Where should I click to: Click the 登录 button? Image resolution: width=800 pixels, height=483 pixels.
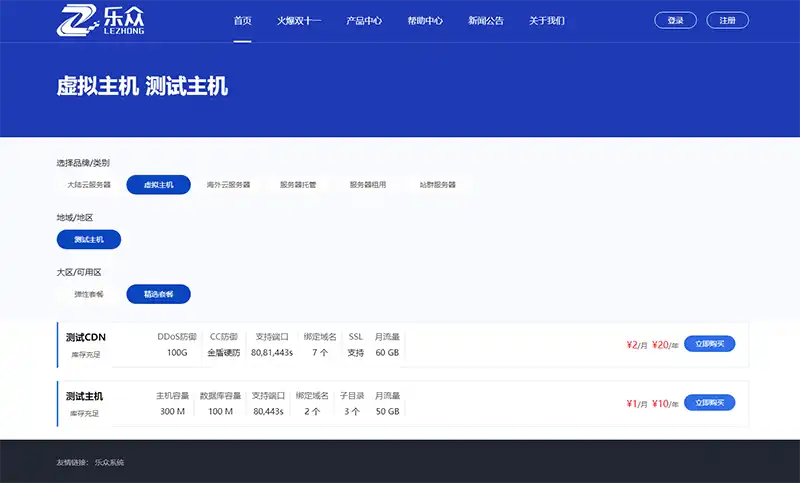pyautogui.click(x=676, y=20)
